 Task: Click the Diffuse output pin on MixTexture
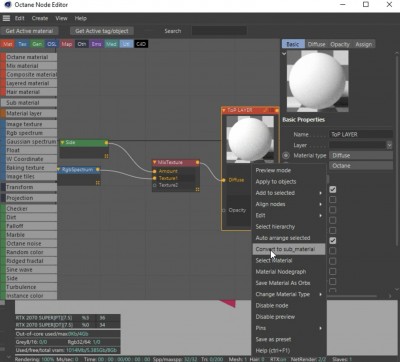coord(198,163)
